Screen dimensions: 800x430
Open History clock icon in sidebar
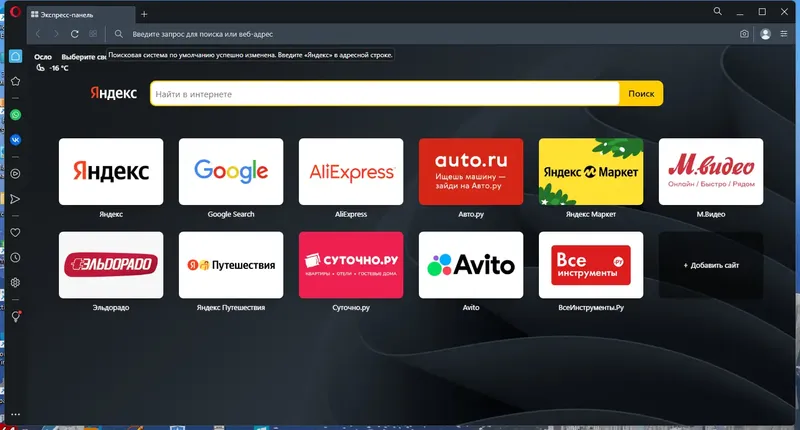[15, 258]
